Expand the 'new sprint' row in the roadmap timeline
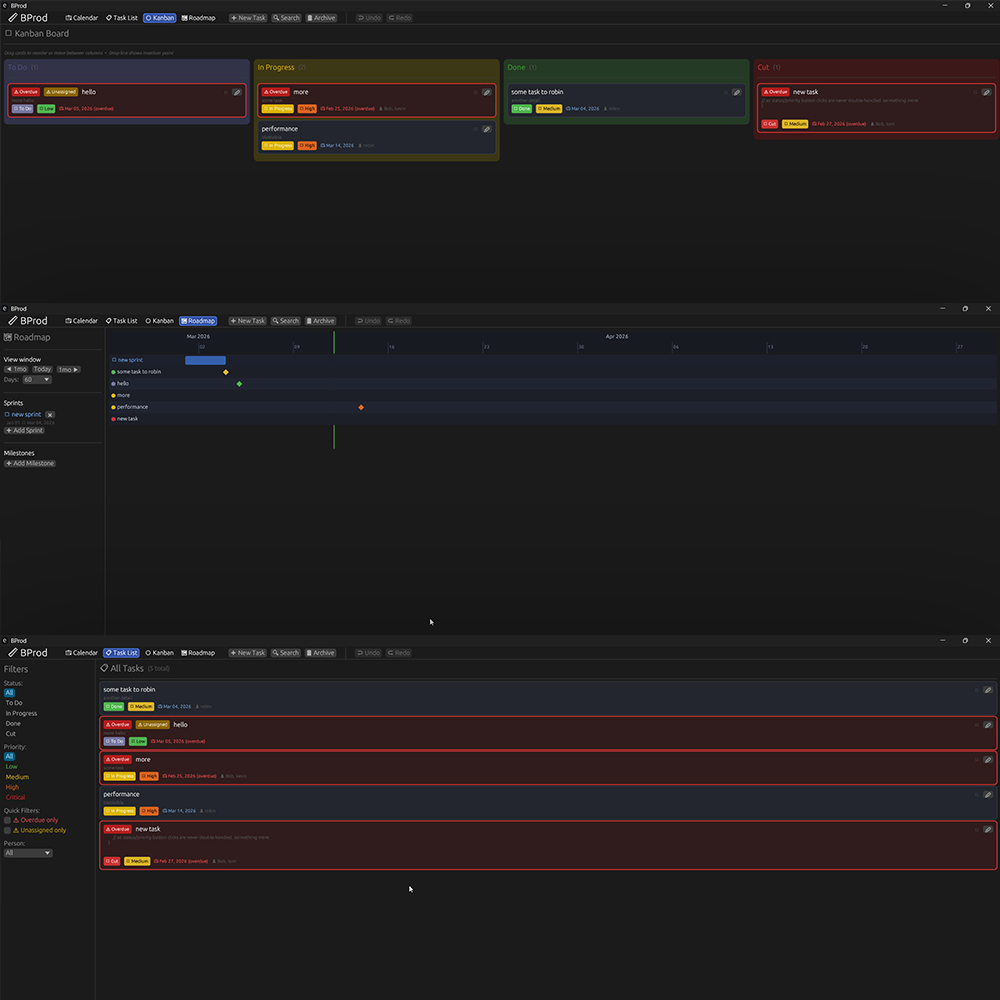 click(113, 360)
